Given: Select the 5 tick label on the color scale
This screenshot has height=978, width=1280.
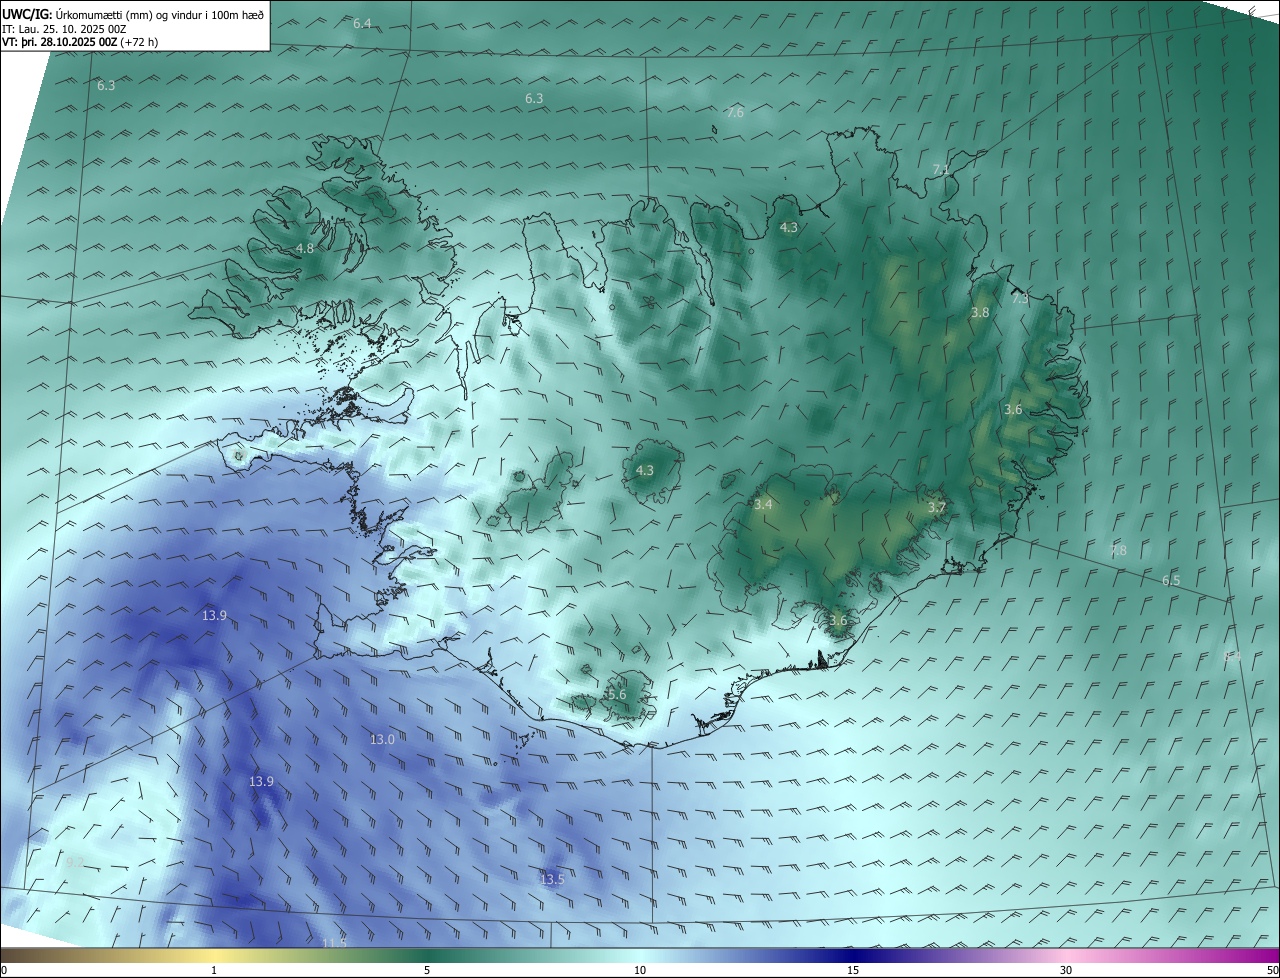Looking at the screenshot, I should pyautogui.click(x=427, y=970).
